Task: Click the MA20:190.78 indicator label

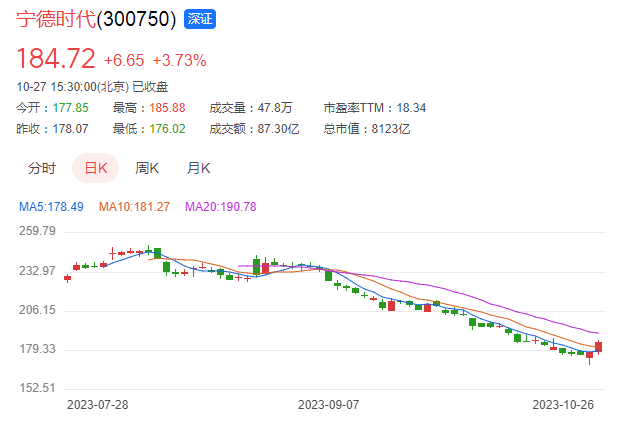Action: point(221,207)
